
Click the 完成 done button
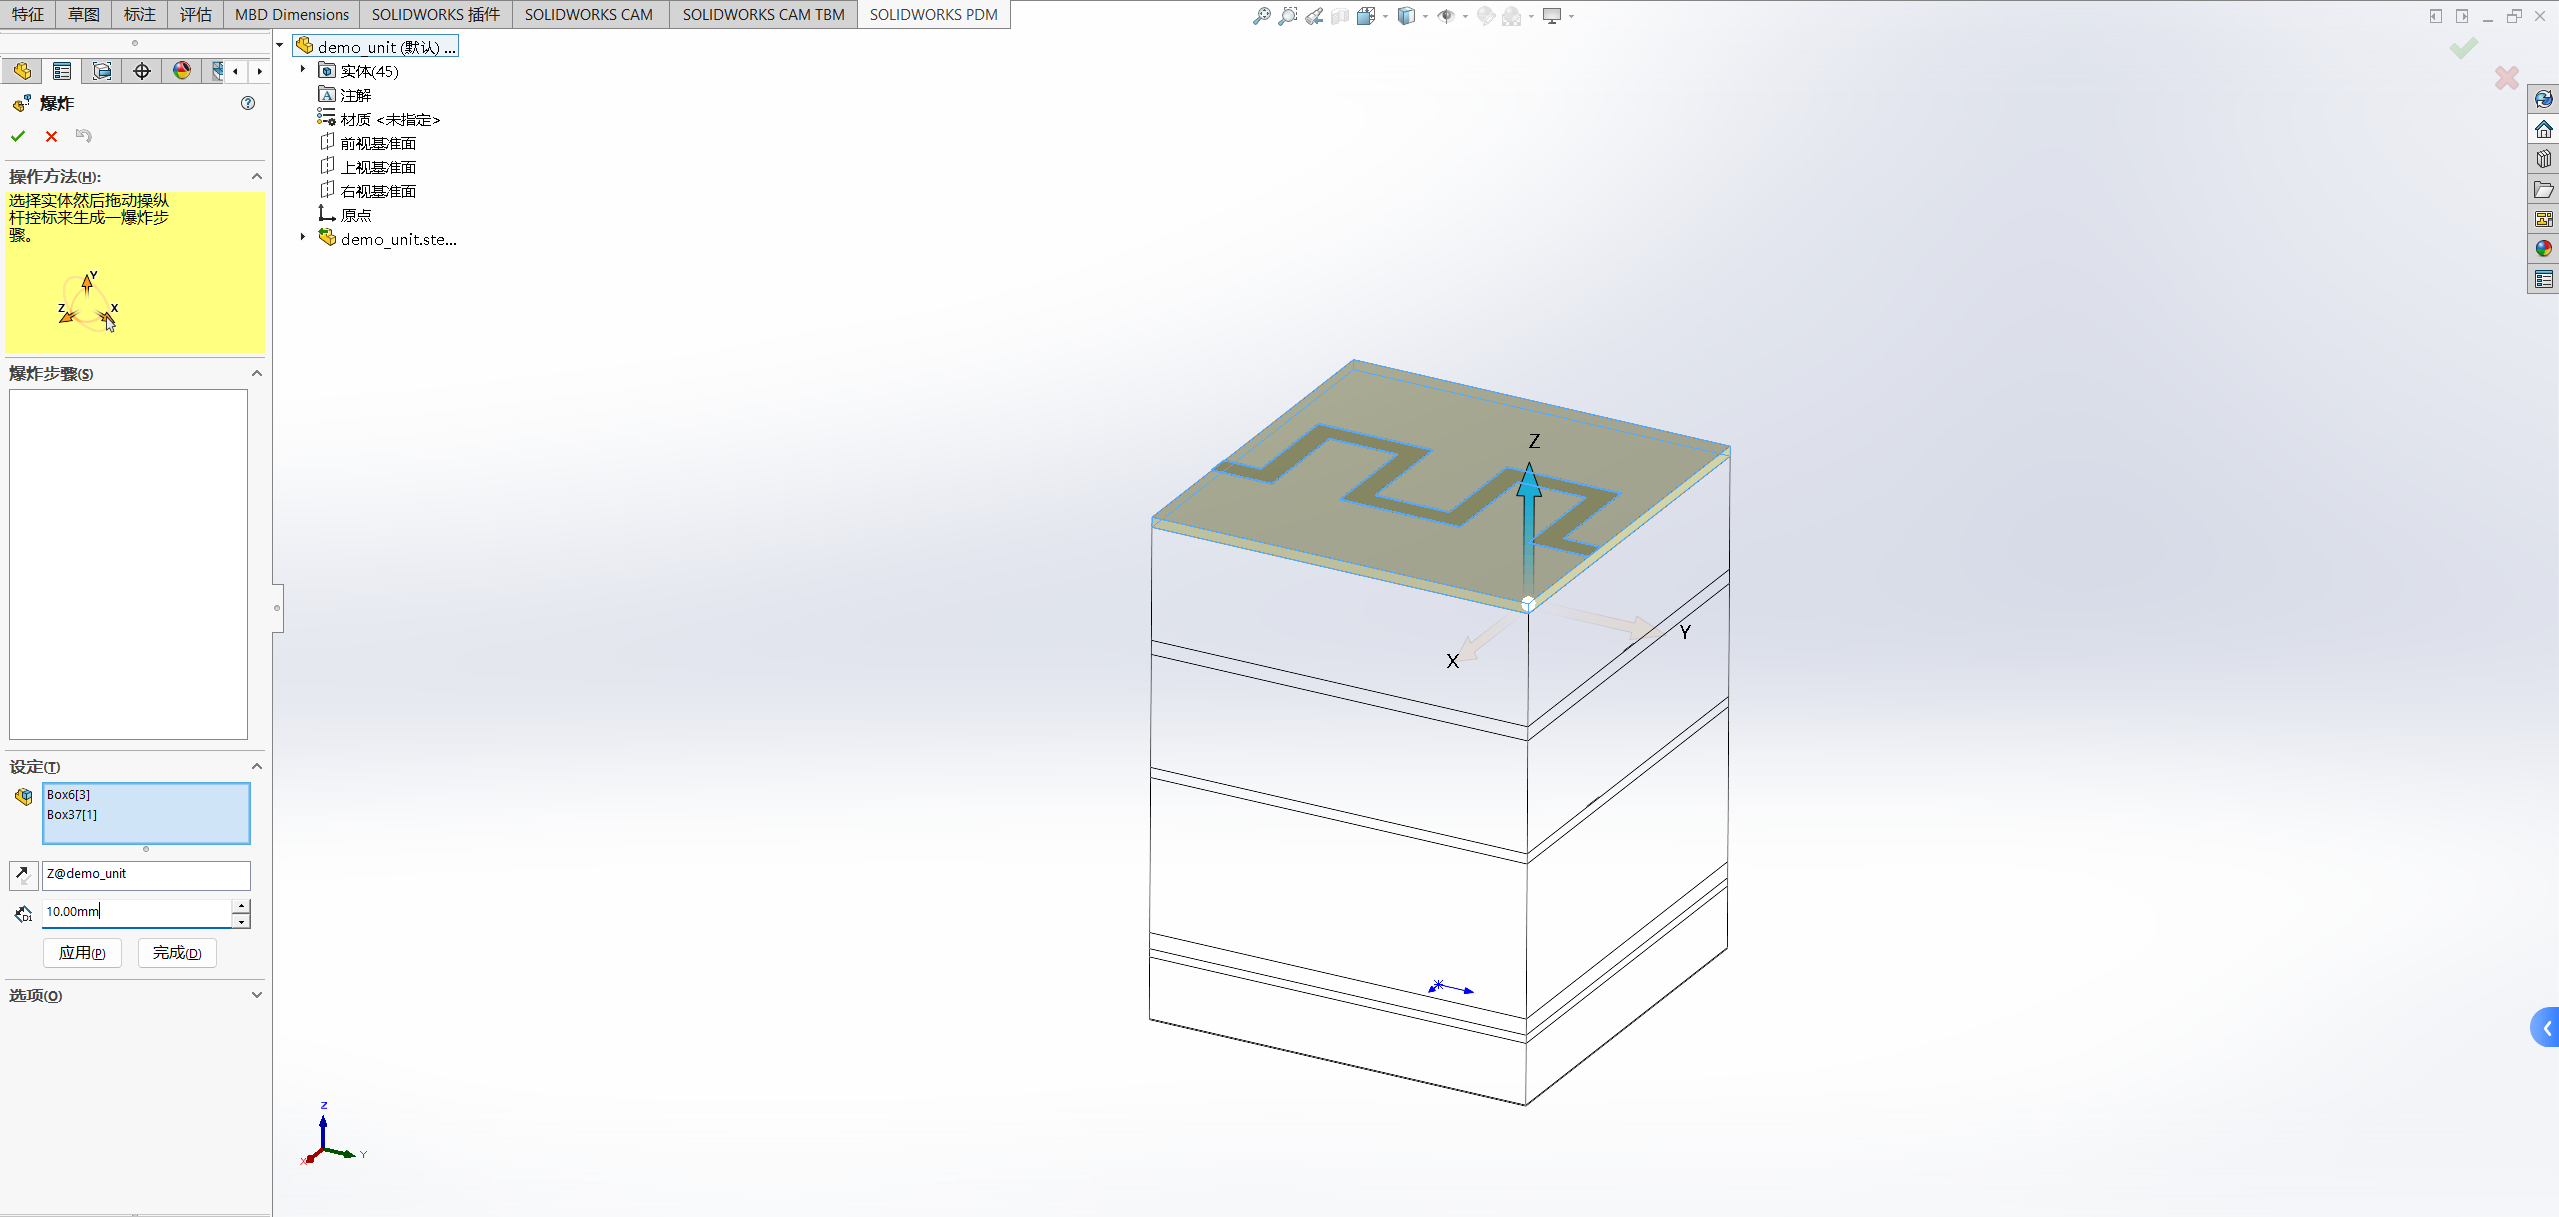(x=177, y=953)
